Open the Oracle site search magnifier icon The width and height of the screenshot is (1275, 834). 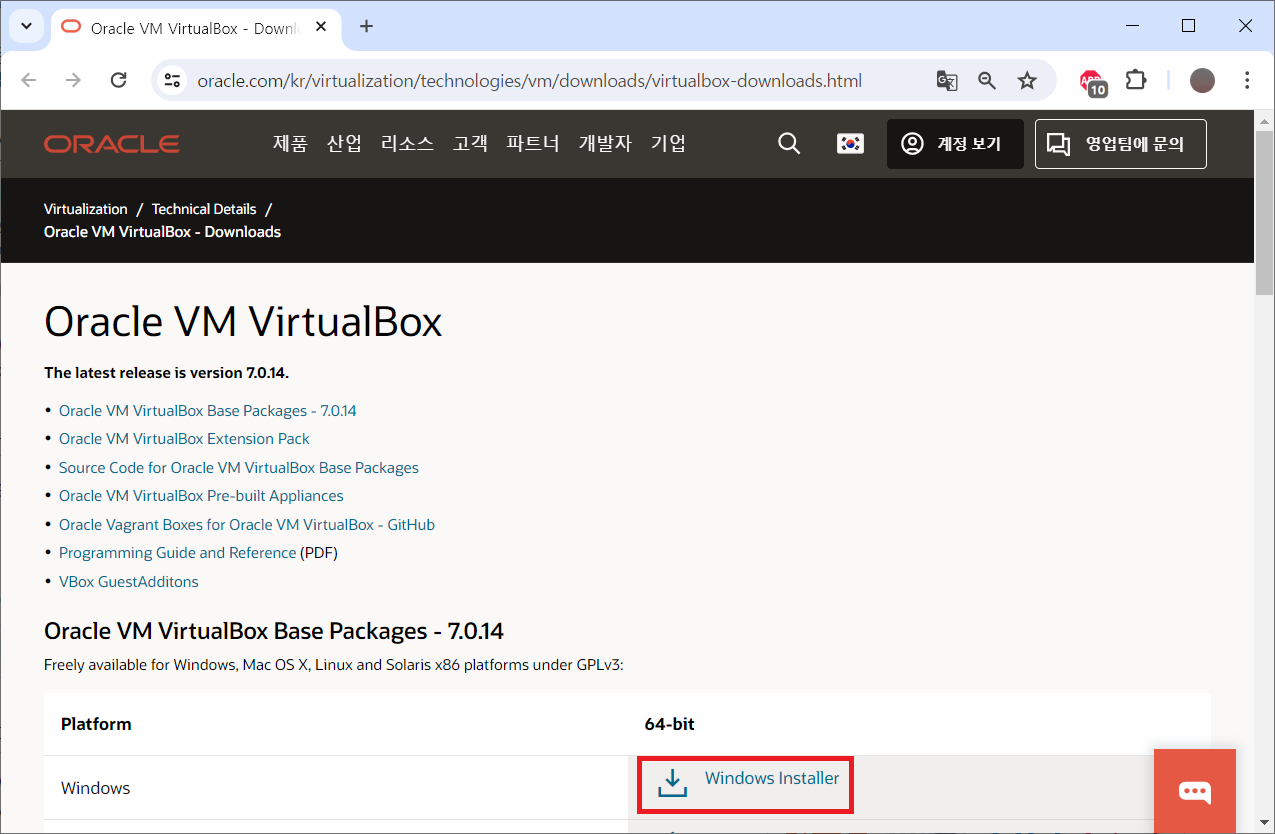pyautogui.click(x=789, y=143)
